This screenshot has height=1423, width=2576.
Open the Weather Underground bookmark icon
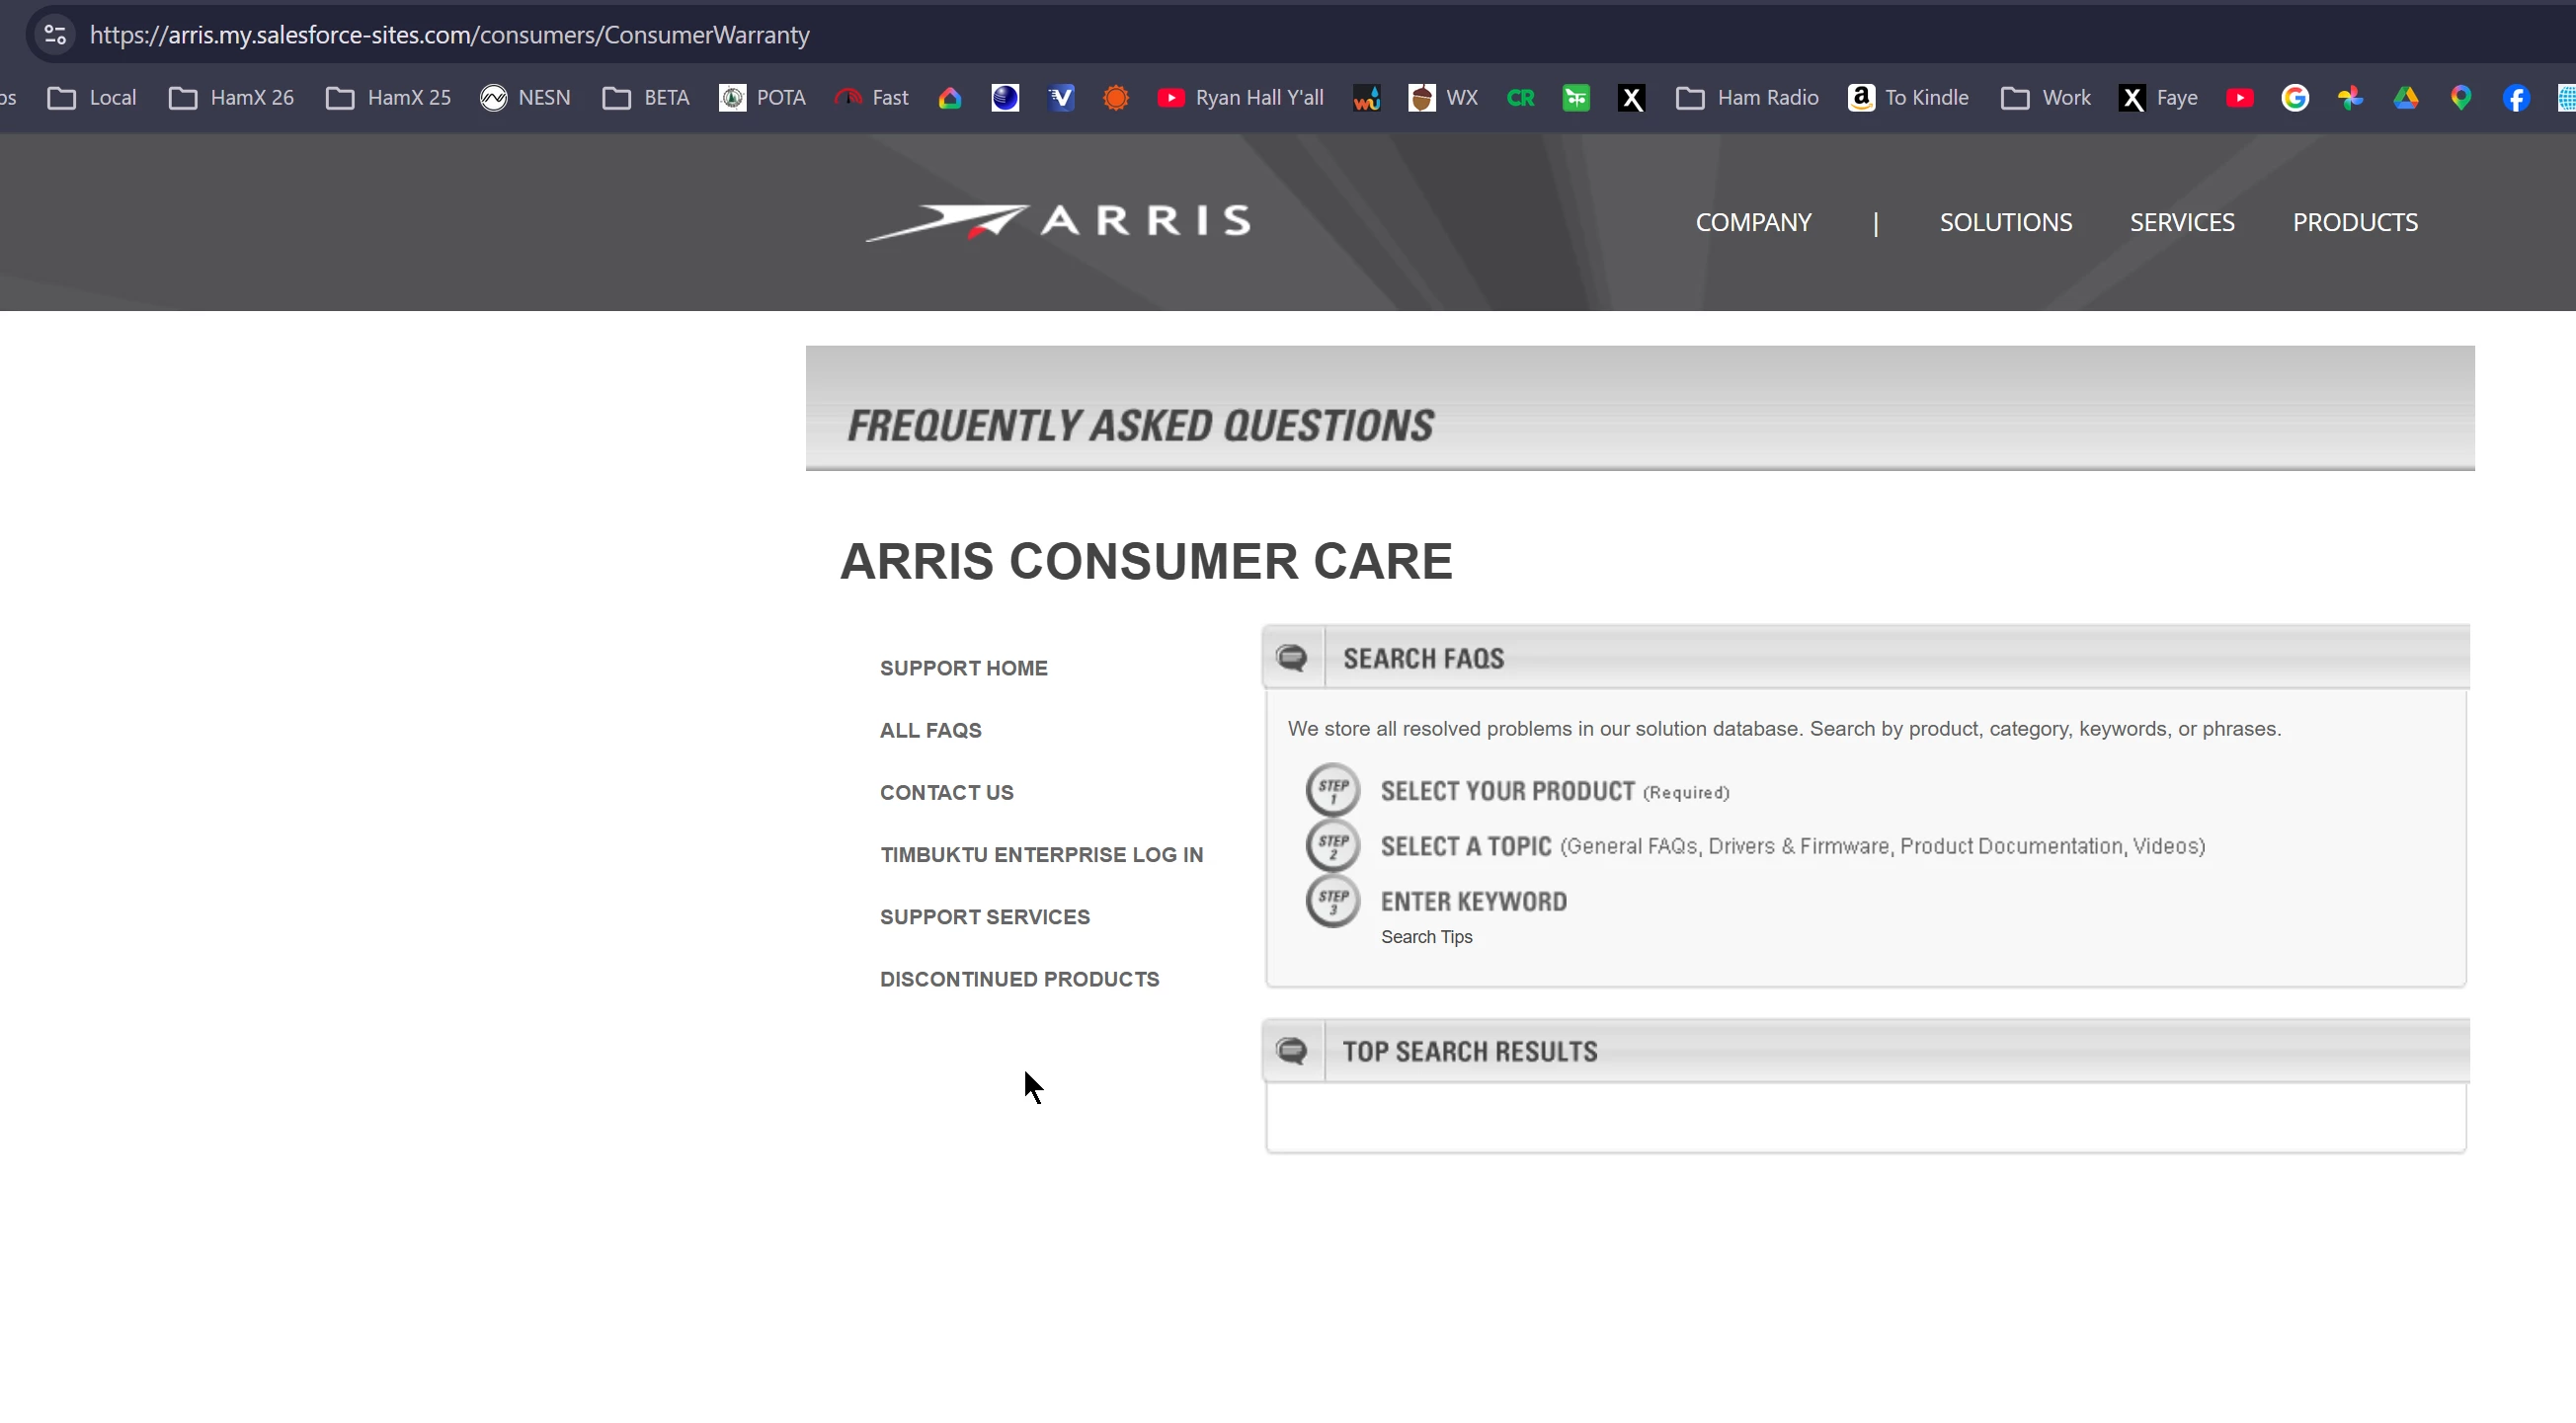[1366, 98]
